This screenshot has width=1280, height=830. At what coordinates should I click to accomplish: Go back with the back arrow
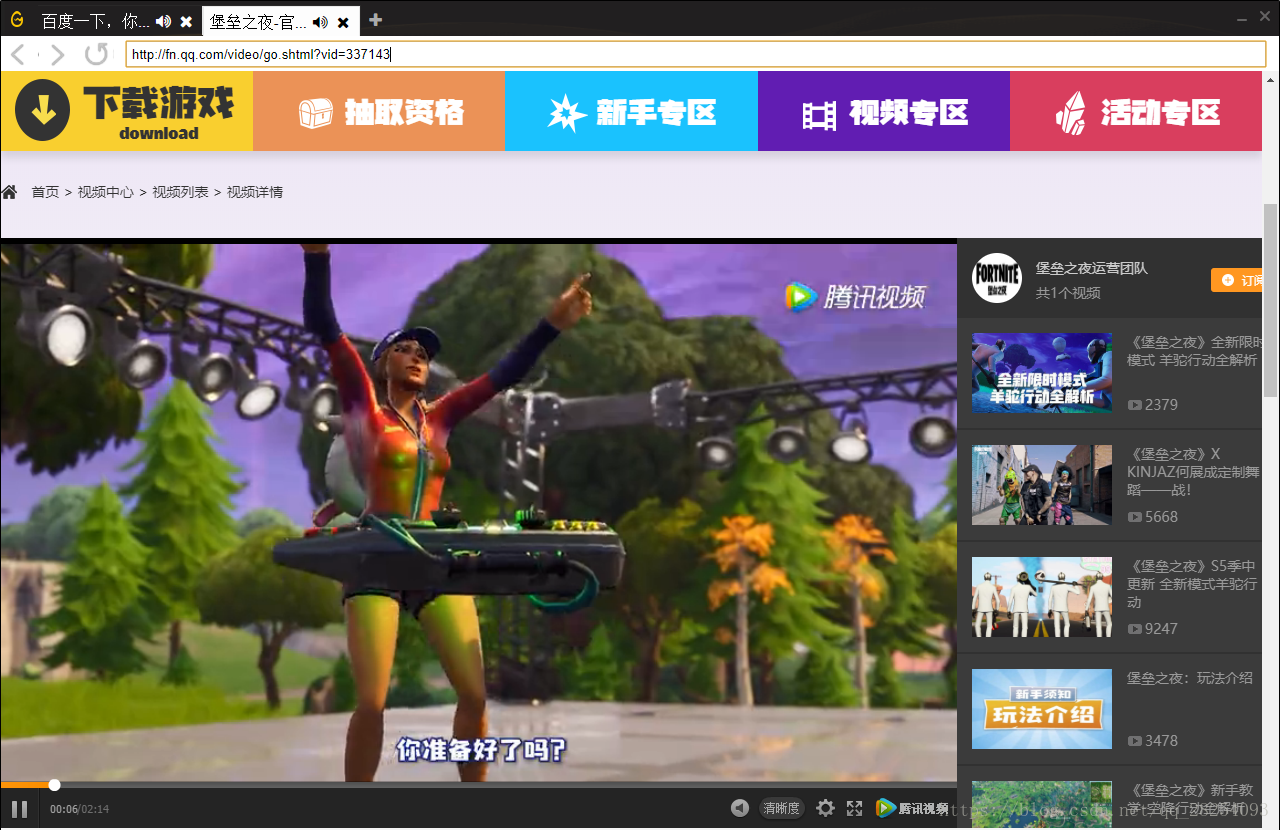coord(17,54)
